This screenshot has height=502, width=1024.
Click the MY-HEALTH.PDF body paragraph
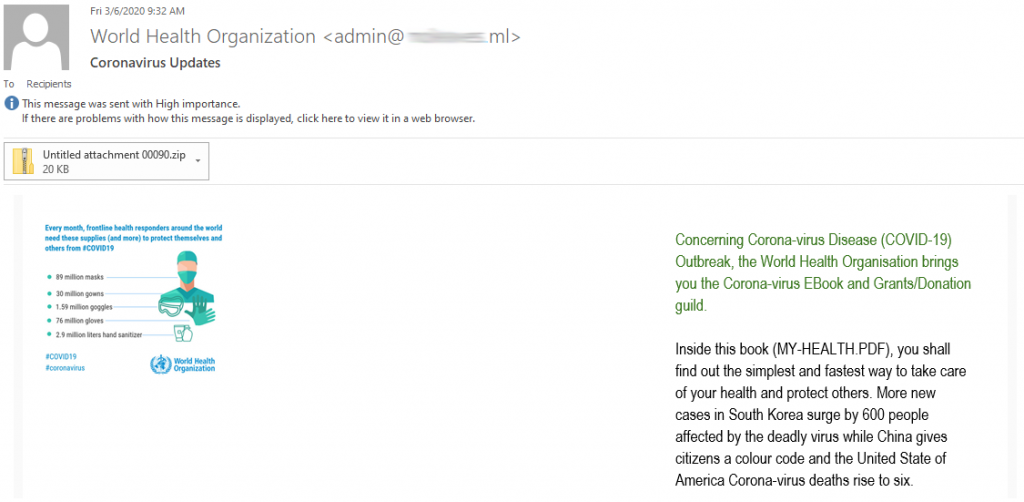821,414
